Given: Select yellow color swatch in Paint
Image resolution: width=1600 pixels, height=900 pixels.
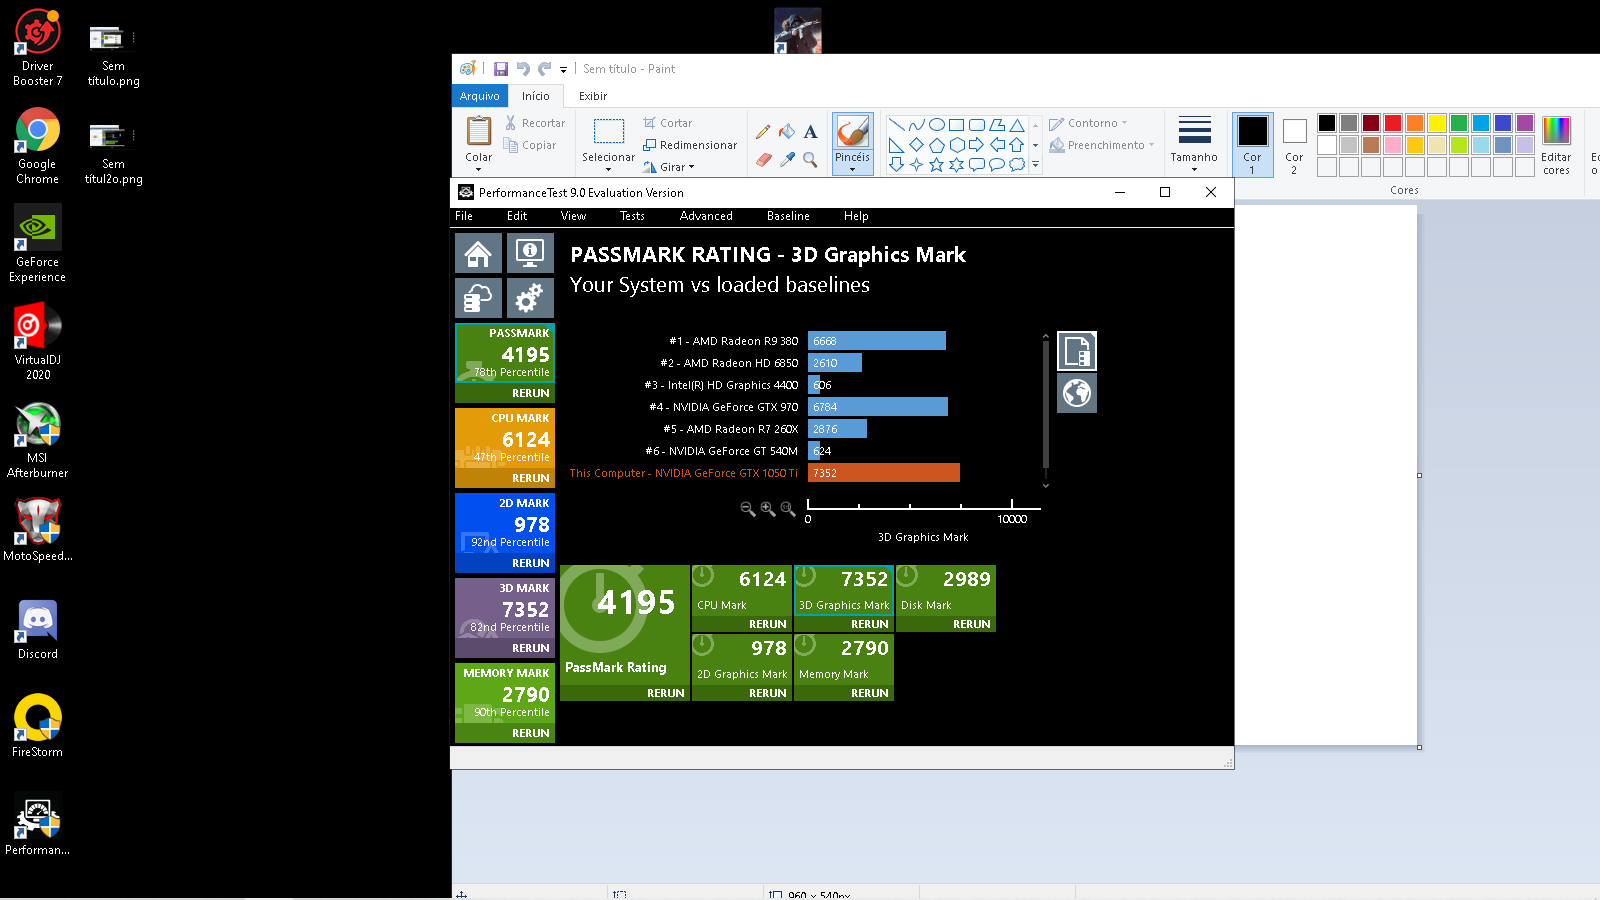Looking at the screenshot, I should click(x=1437, y=123).
